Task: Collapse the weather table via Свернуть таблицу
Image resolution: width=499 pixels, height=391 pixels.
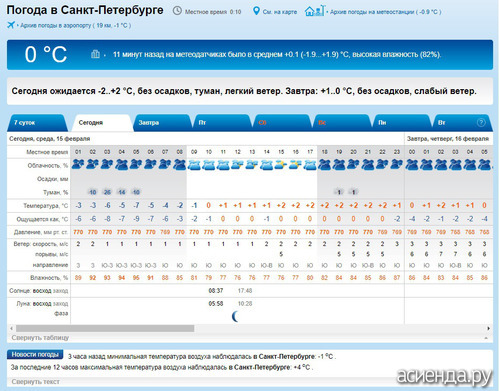Action: [x=40, y=338]
